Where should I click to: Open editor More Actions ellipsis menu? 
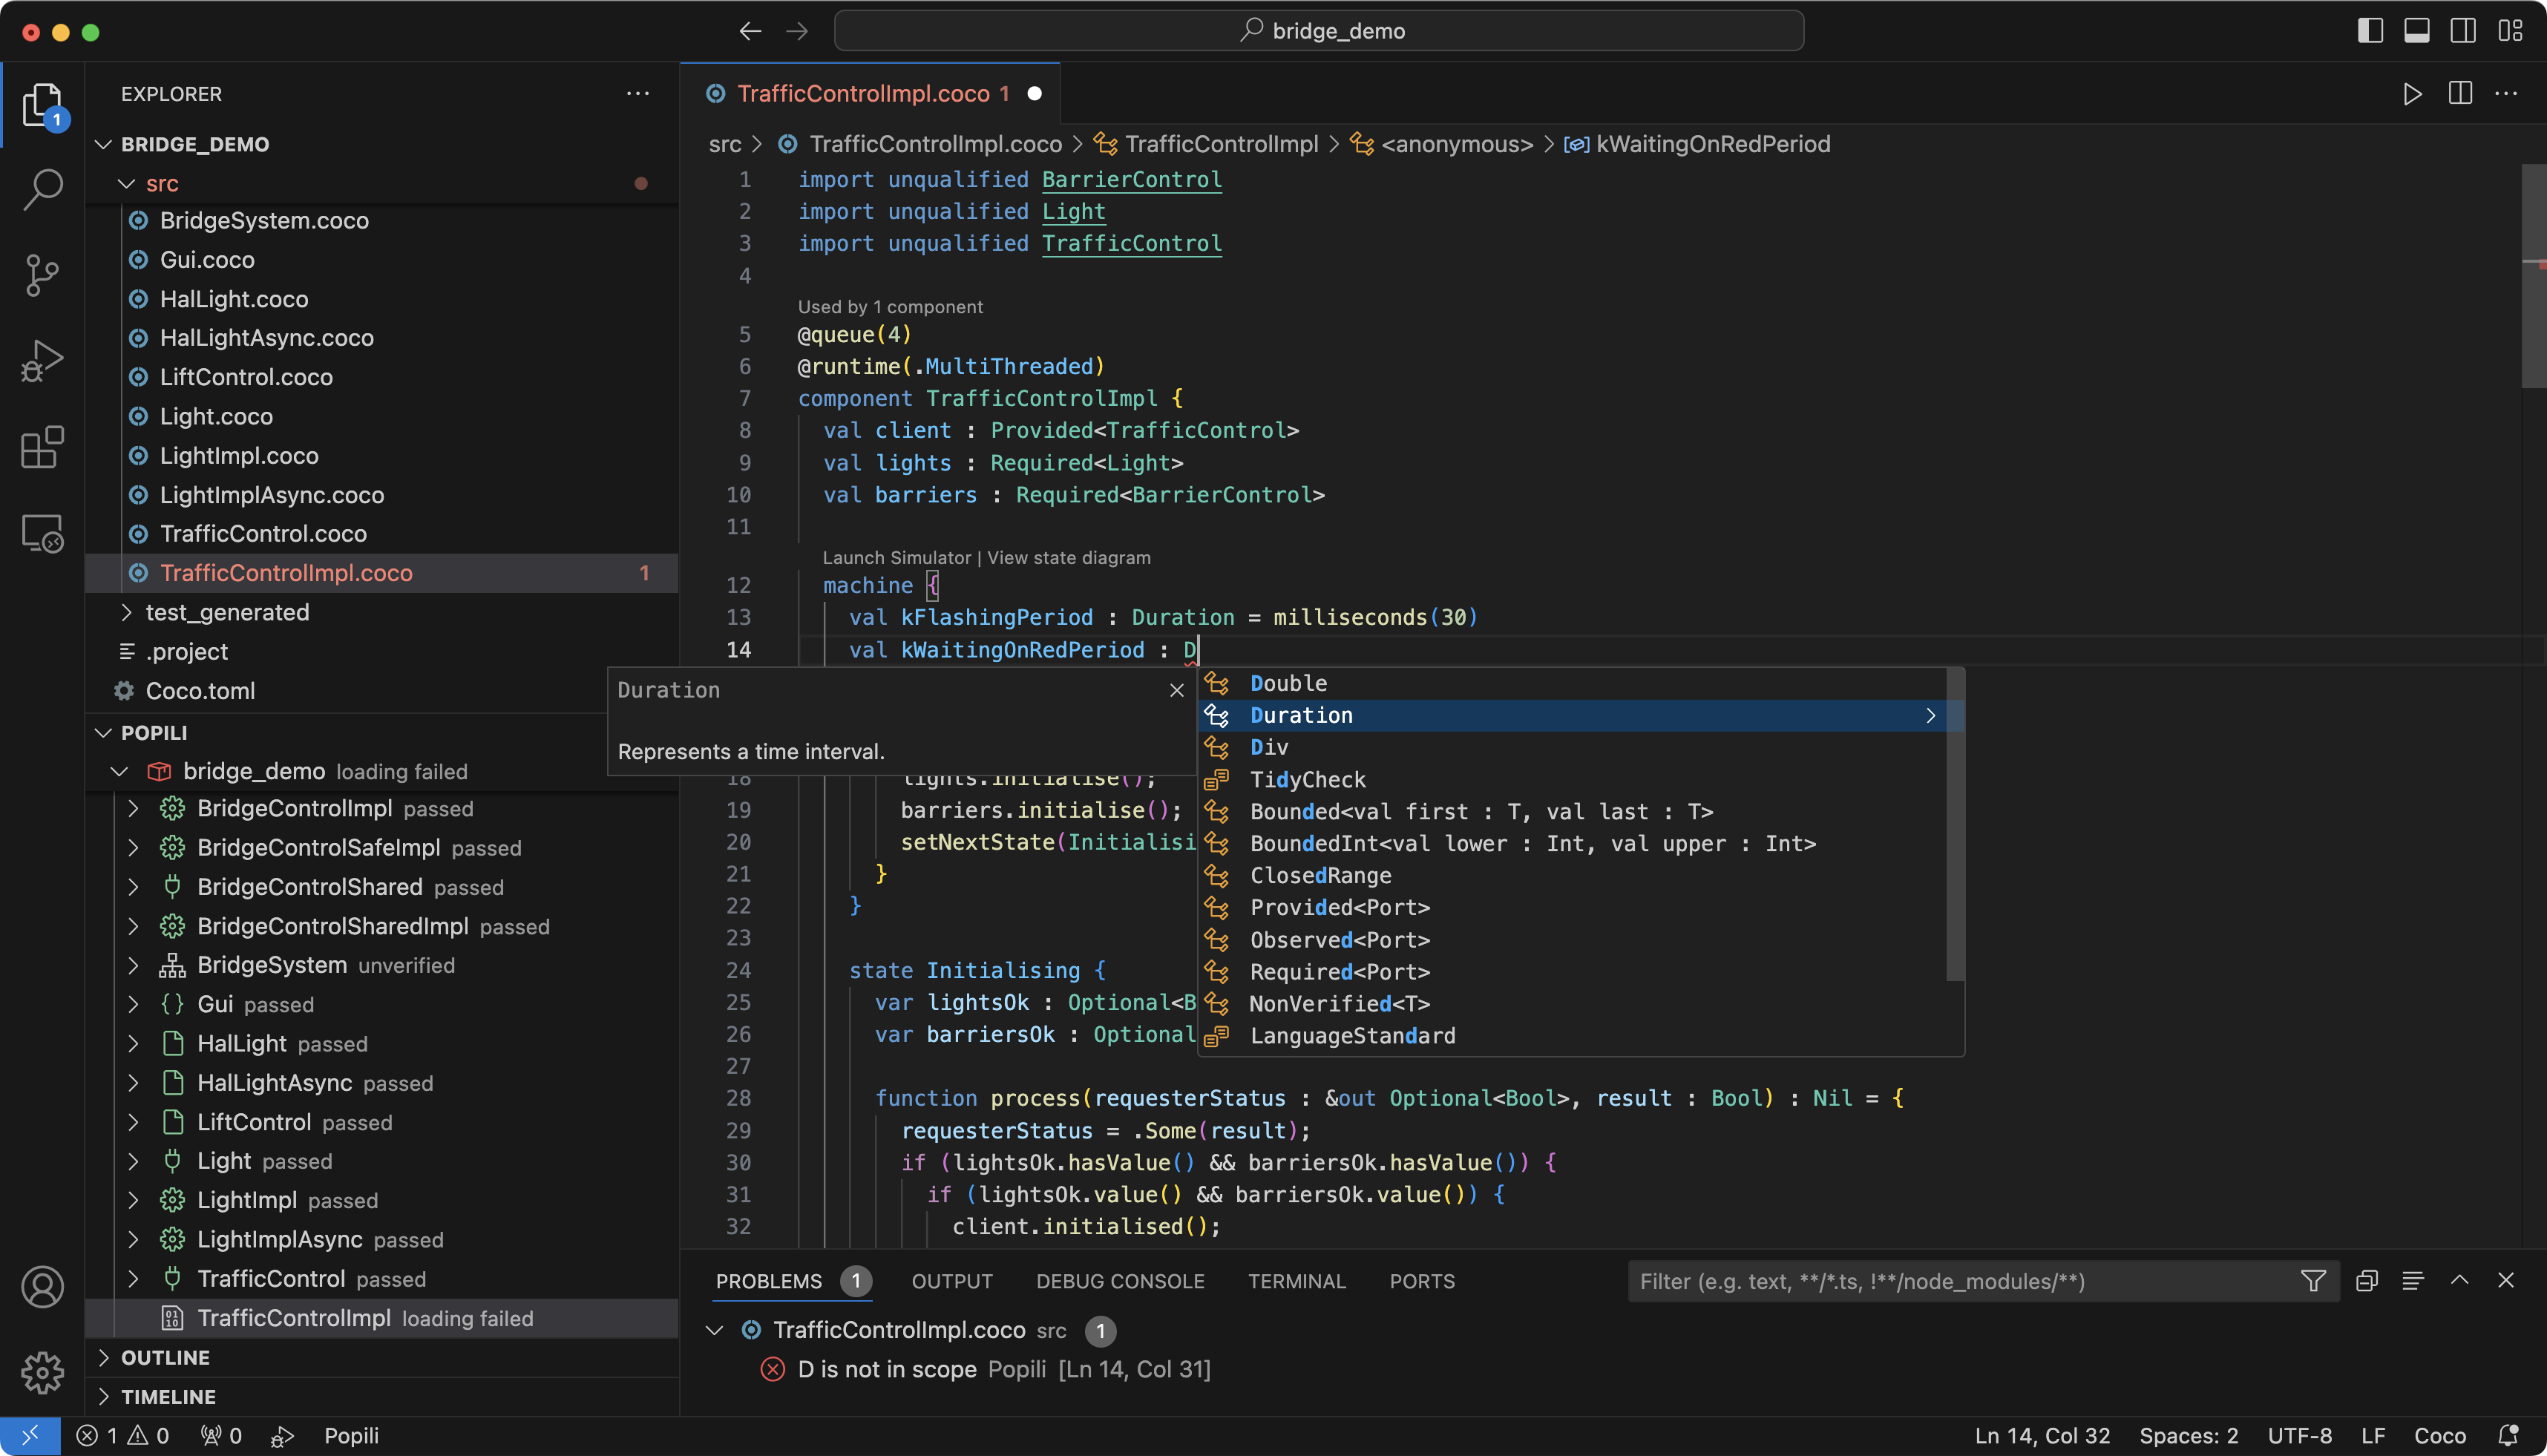pos(2506,94)
